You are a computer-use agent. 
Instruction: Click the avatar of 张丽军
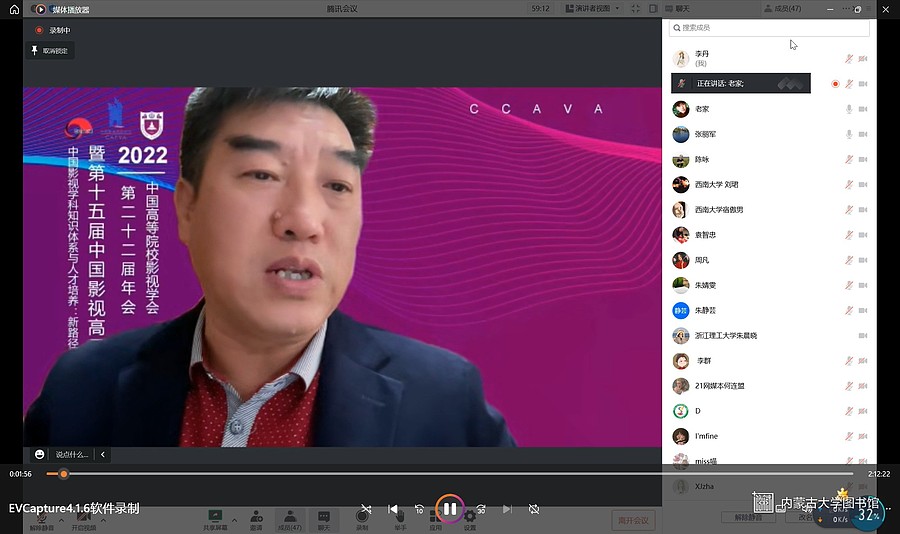pyautogui.click(x=681, y=134)
